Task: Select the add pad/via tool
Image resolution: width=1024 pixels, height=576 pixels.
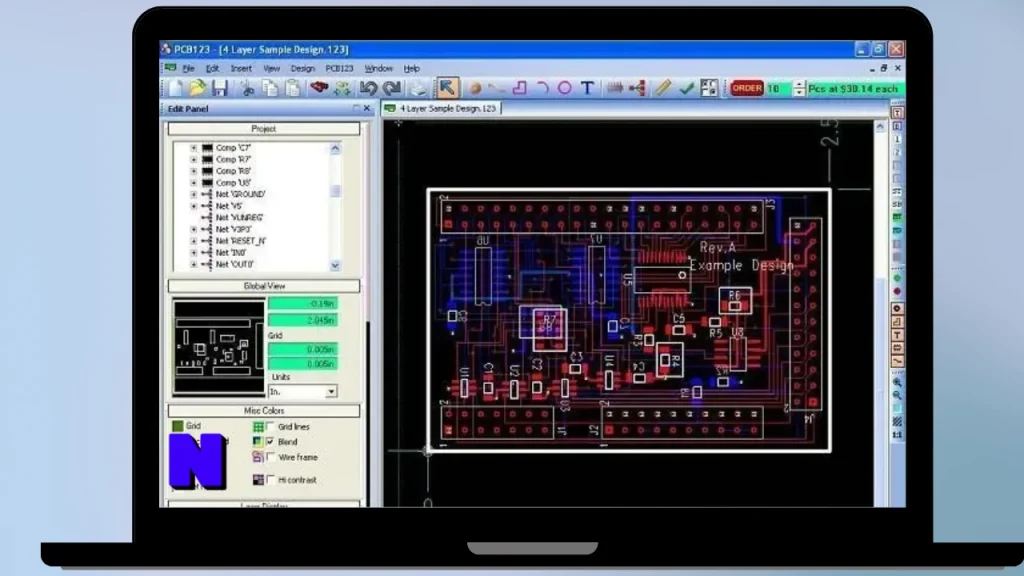Action: point(475,88)
